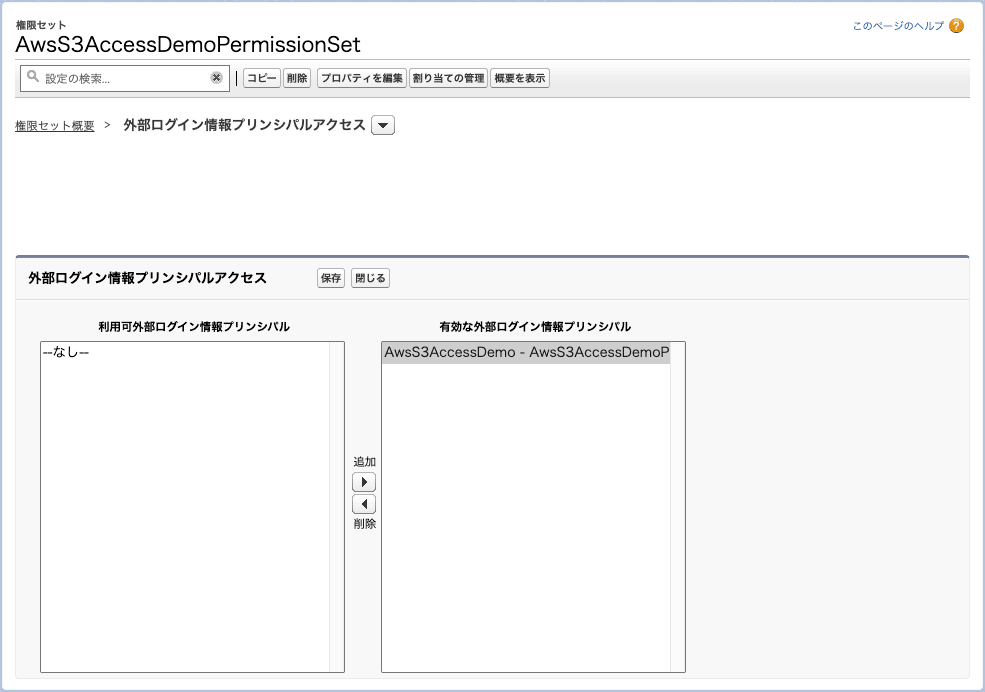Click the available principals list scrollbar

337,507
